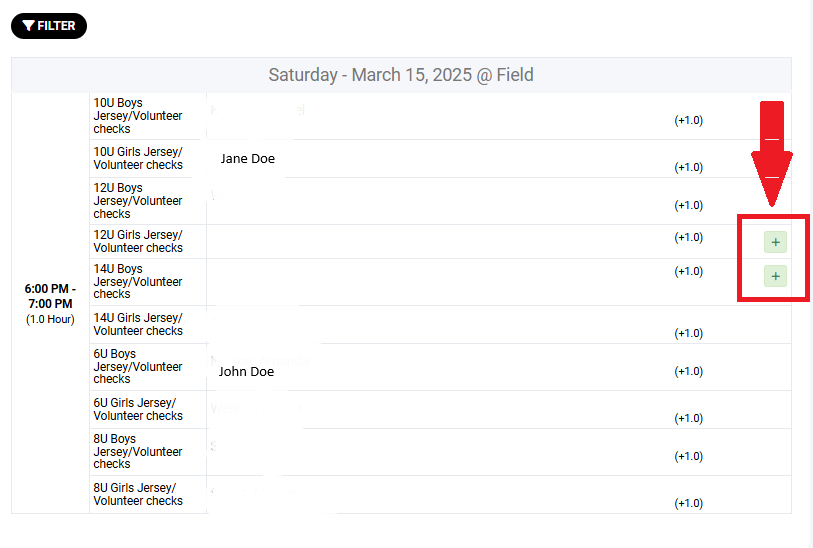
Task: Select the 10U Boys Jersey/Volunteer checks shift
Action: pyautogui.click(x=138, y=116)
